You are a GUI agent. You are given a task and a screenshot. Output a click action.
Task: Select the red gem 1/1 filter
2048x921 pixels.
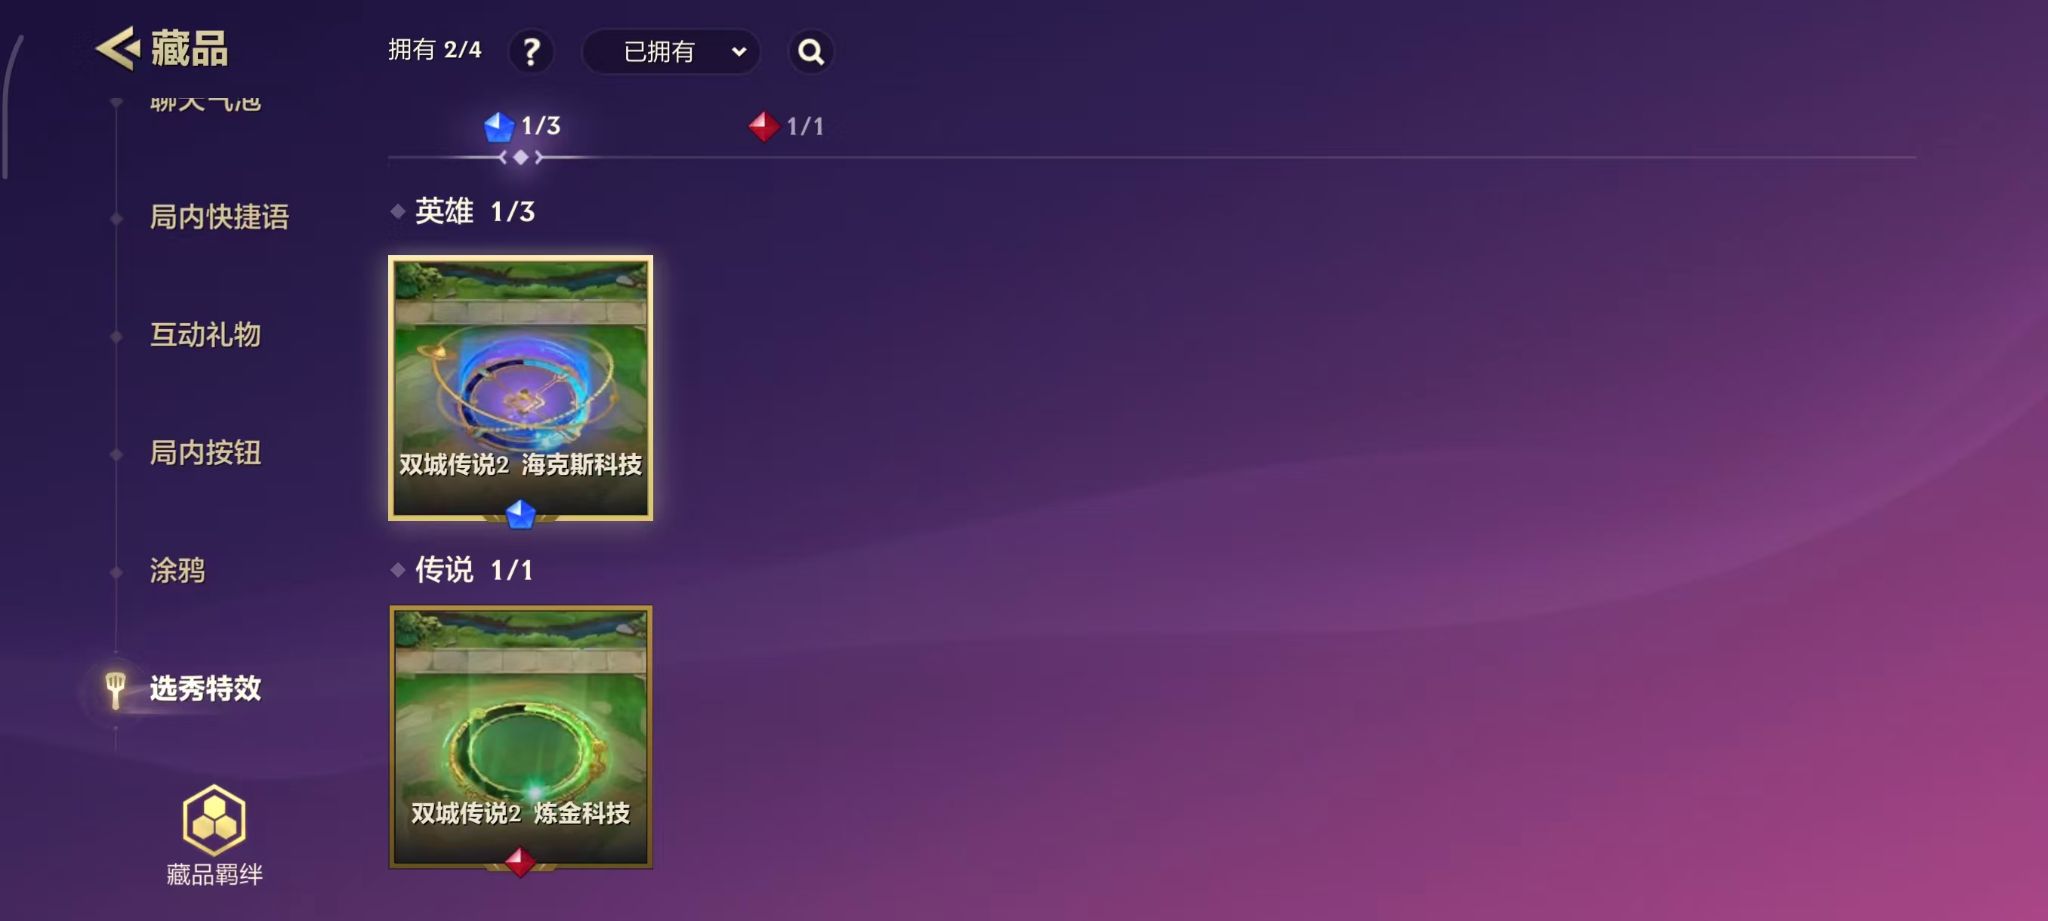pos(786,126)
